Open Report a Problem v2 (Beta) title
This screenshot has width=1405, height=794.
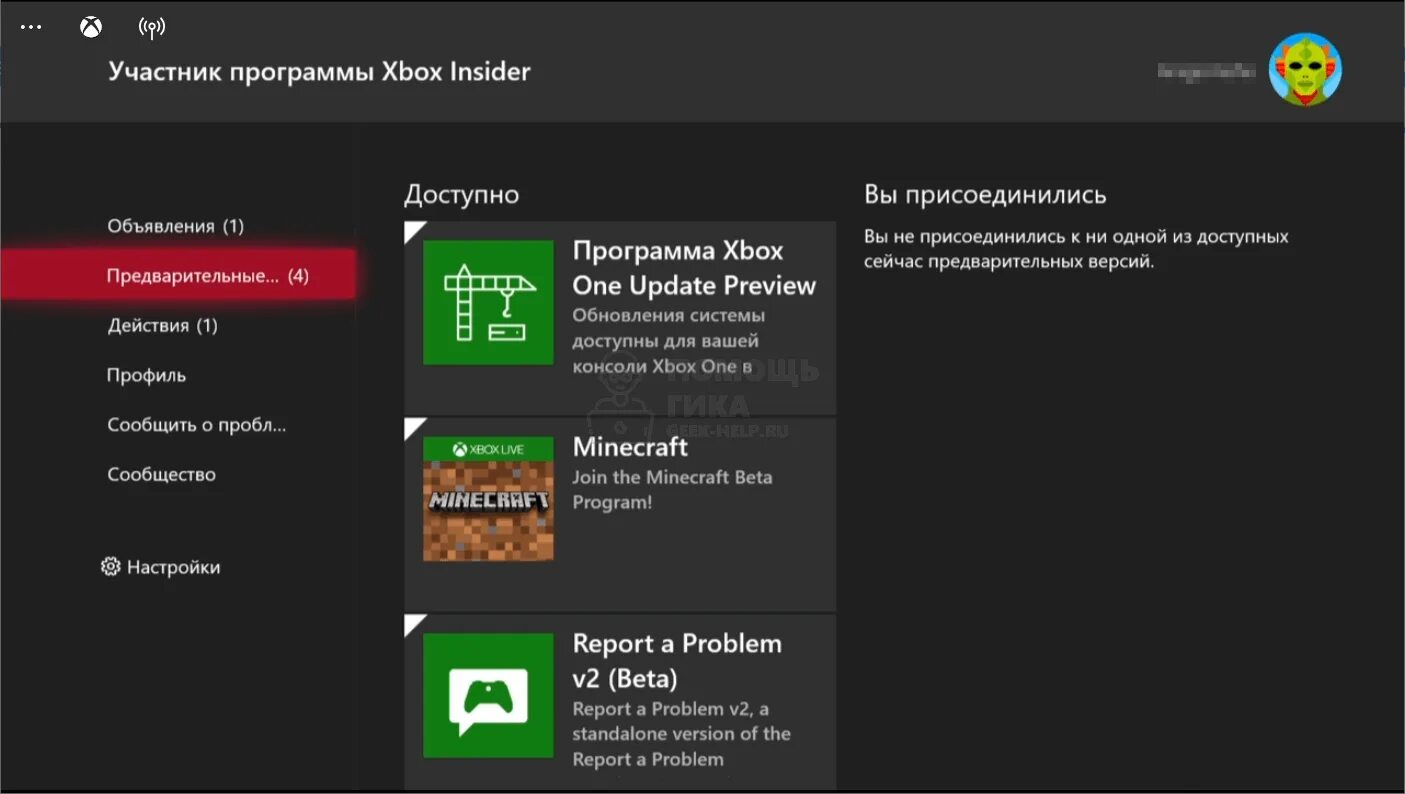click(x=677, y=661)
